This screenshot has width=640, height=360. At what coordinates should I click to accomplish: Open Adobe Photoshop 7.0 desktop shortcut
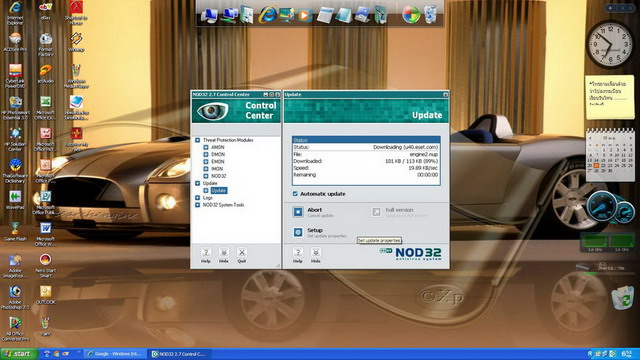coord(15,298)
